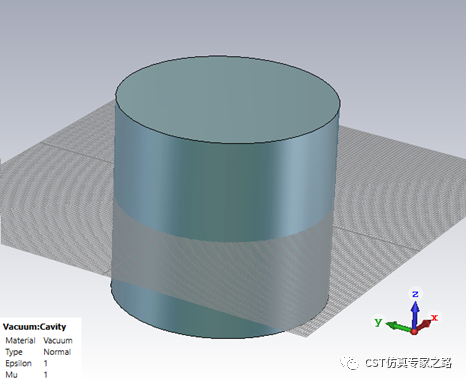Click the 'CST仿真专家之路' watermark text
Viewport: 466px width, 383px height.
(x=408, y=362)
